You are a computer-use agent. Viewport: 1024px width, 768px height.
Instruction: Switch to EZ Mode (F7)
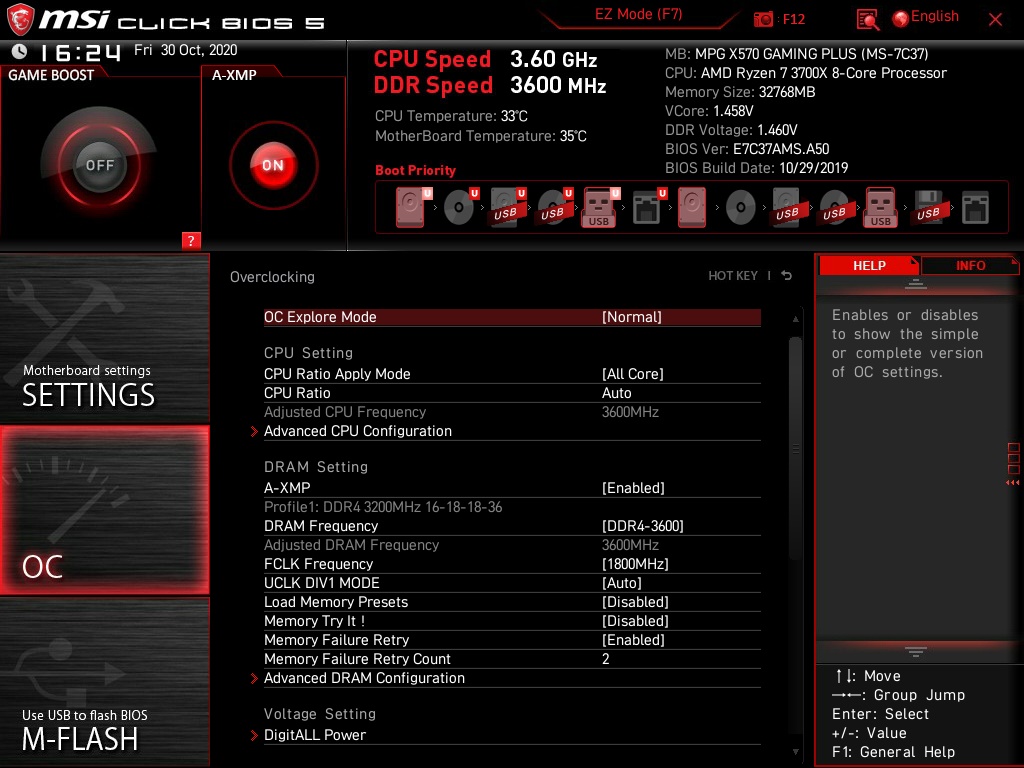pyautogui.click(x=638, y=15)
